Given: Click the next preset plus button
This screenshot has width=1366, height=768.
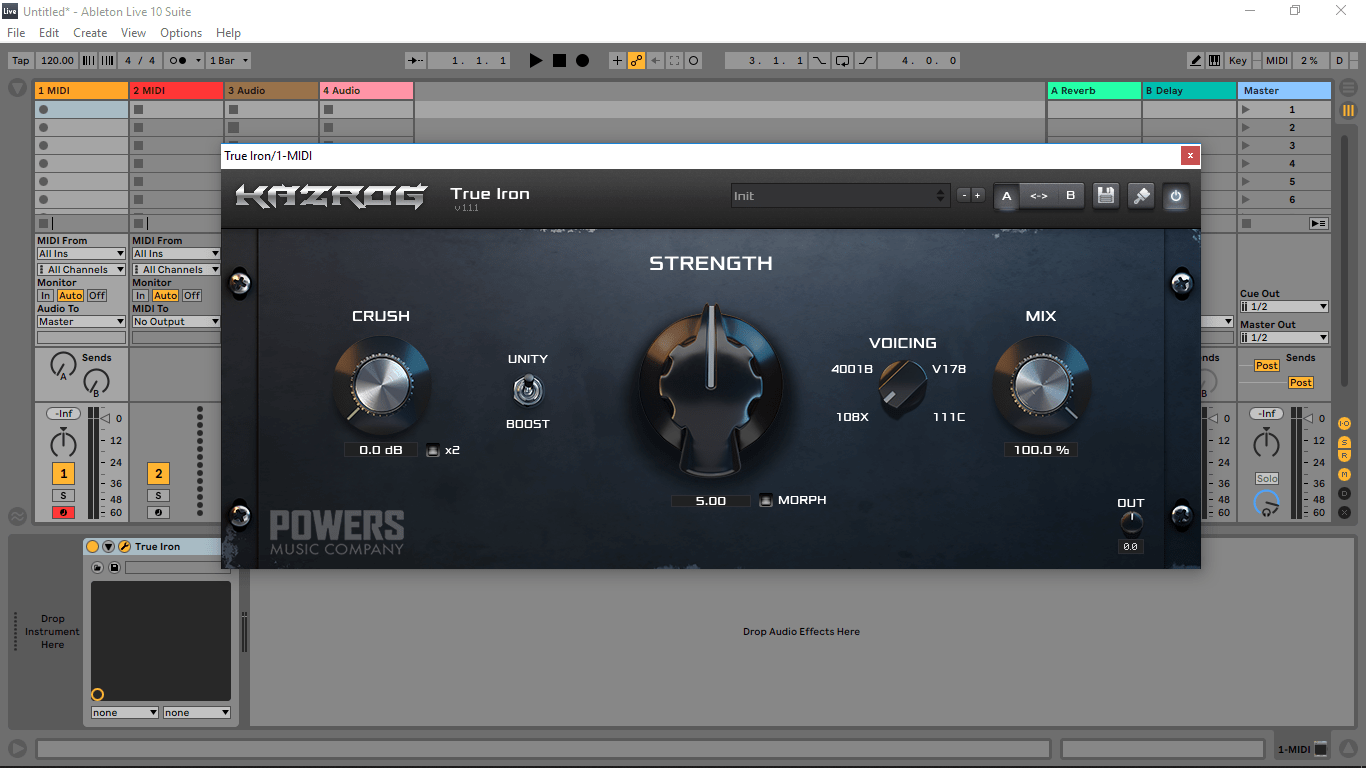Looking at the screenshot, I should [x=978, y=196].
